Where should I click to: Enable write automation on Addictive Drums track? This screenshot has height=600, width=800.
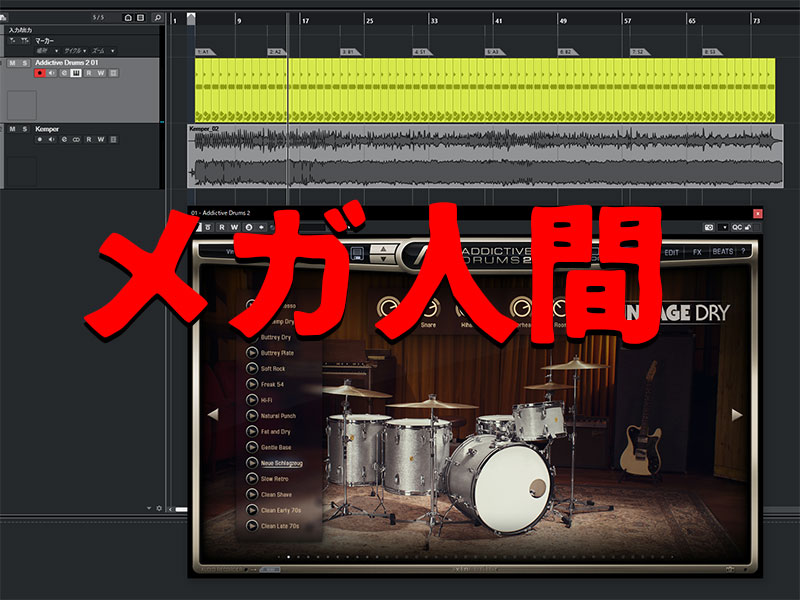[x=101, y=73]
